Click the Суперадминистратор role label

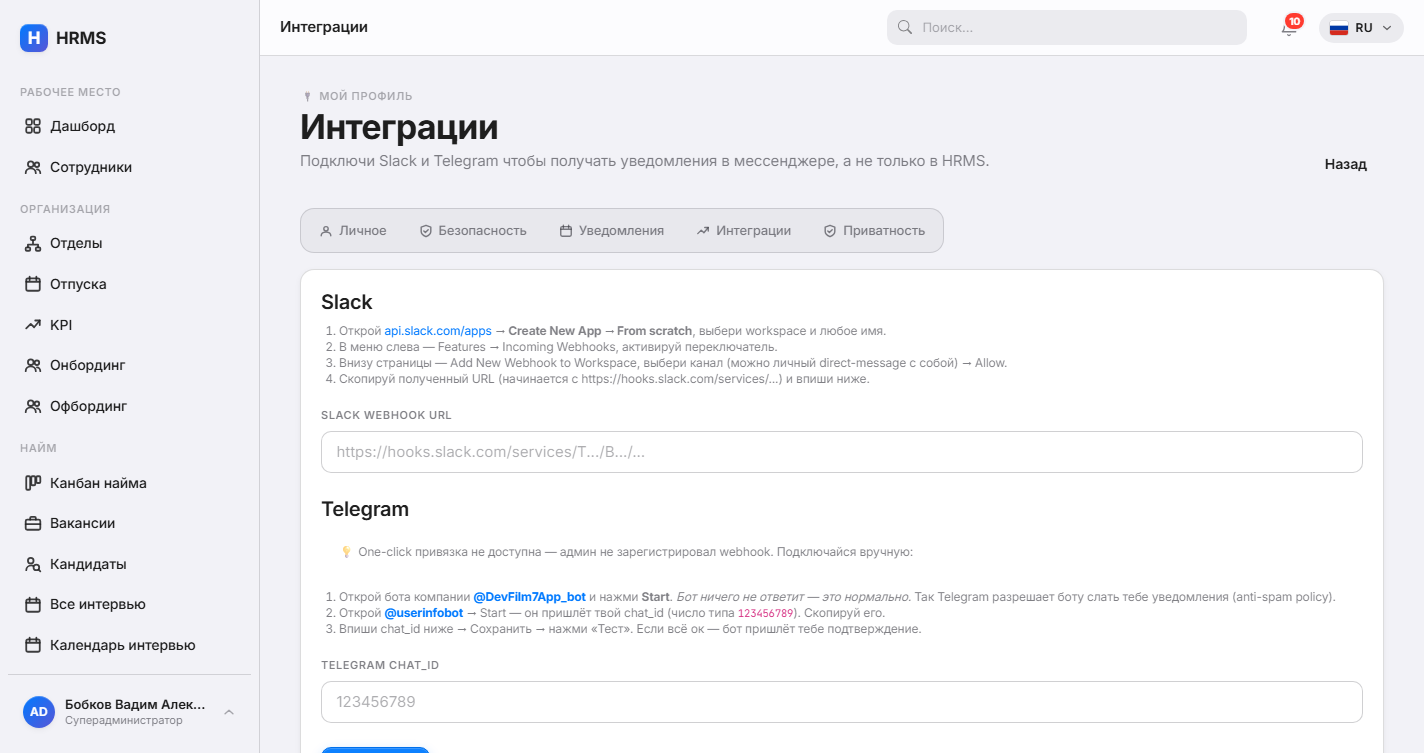tap(124, 720)
